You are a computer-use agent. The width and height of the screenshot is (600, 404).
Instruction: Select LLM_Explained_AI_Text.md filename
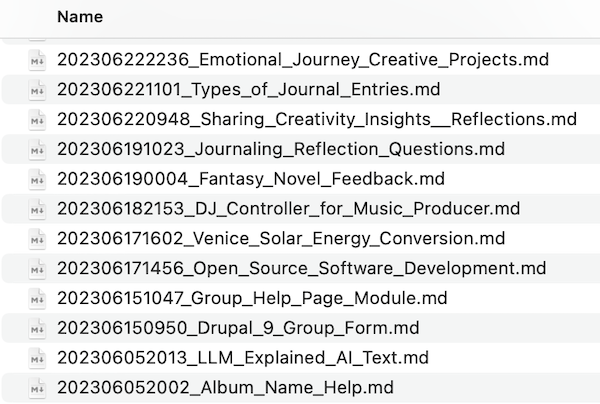(x=243, y=358)
